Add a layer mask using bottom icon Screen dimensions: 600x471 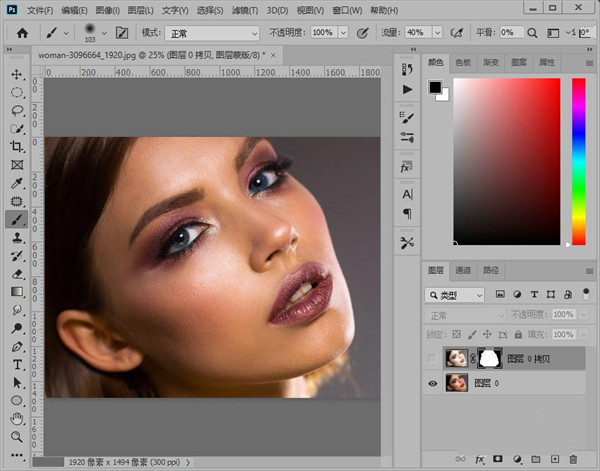[x=497, y=459]
